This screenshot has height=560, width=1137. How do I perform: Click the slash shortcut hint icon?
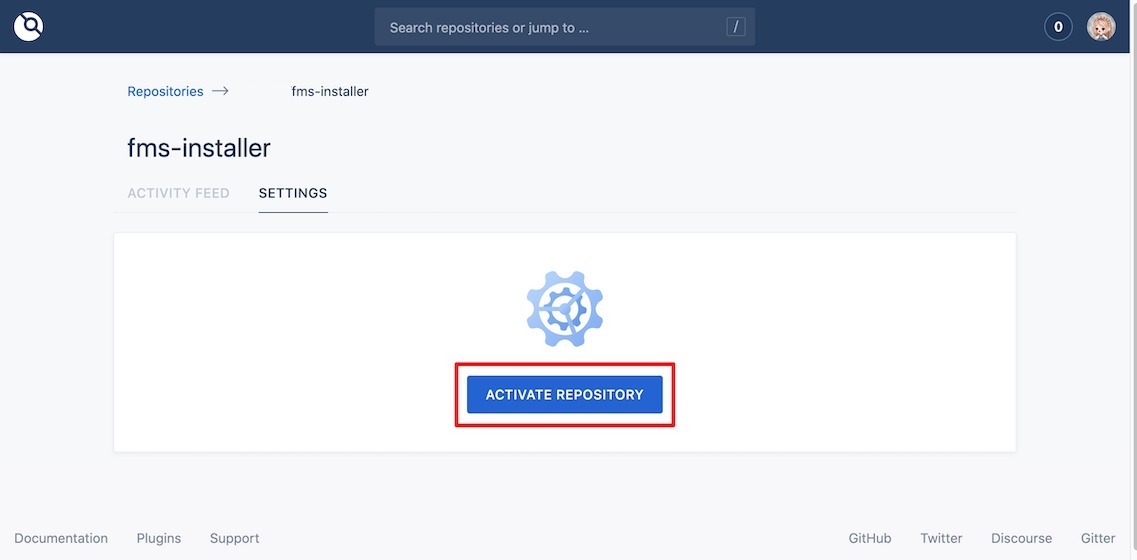click(736, 27)
